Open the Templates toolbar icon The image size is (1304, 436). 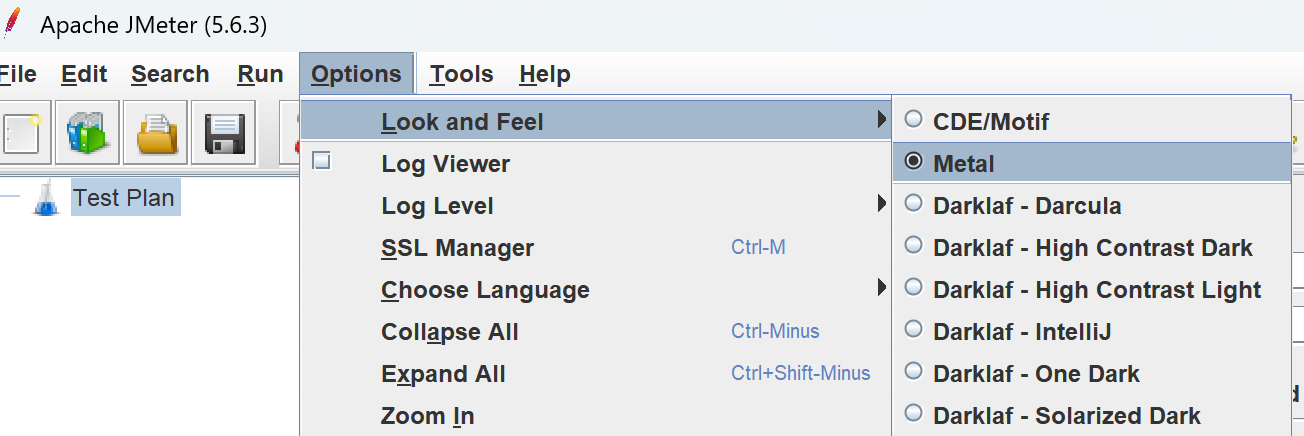[88, 132]
